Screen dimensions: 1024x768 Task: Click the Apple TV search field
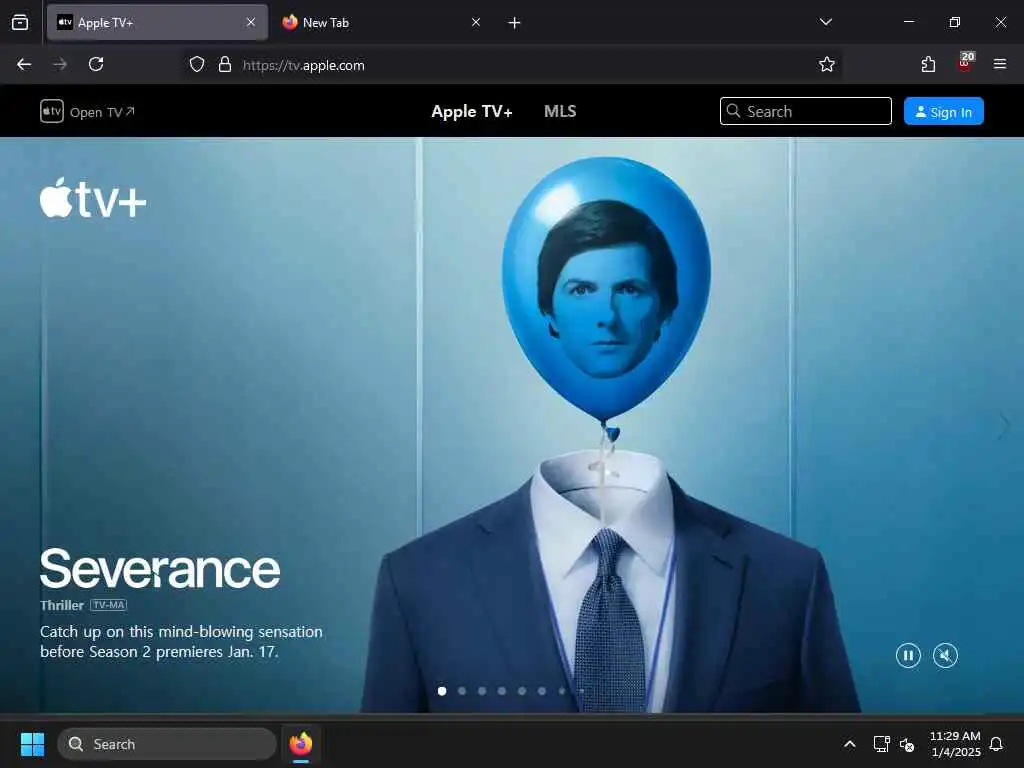[805, 111]
